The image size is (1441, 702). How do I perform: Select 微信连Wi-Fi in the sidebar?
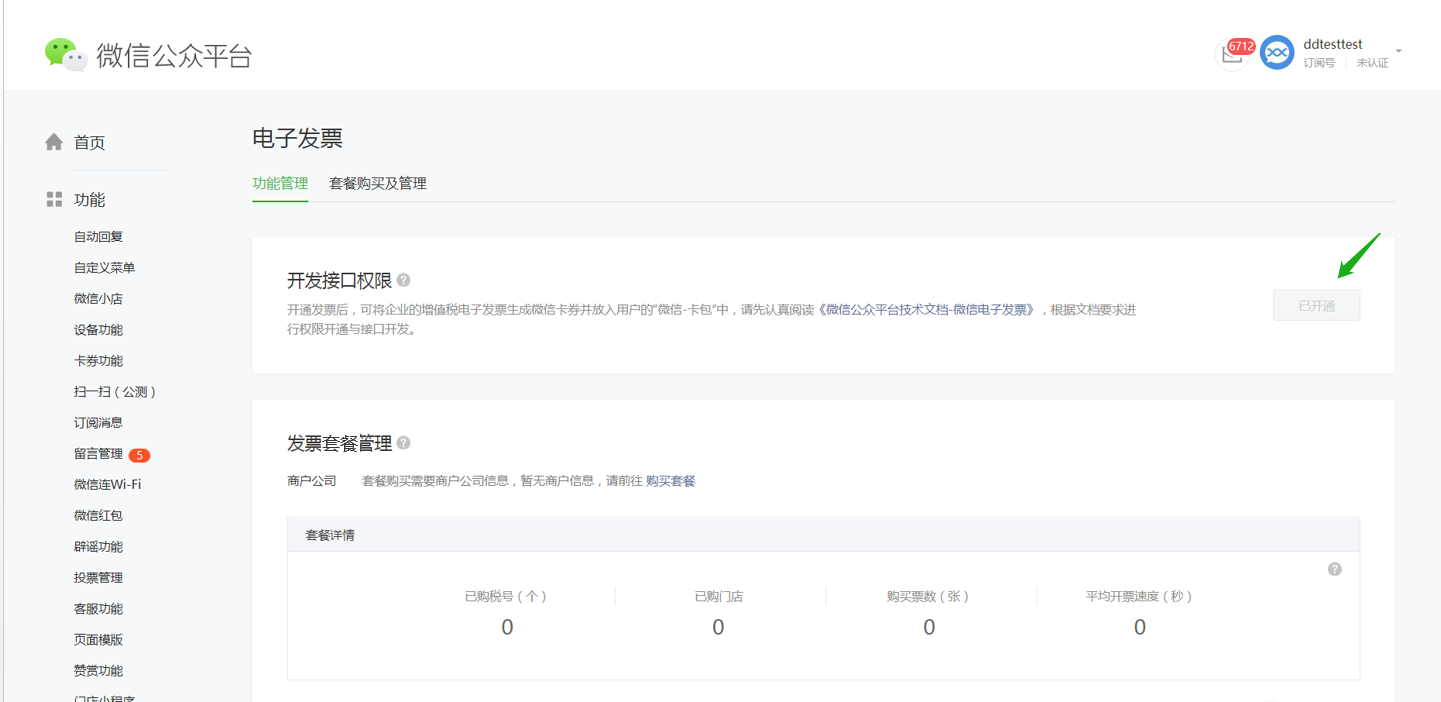[107, 485]
